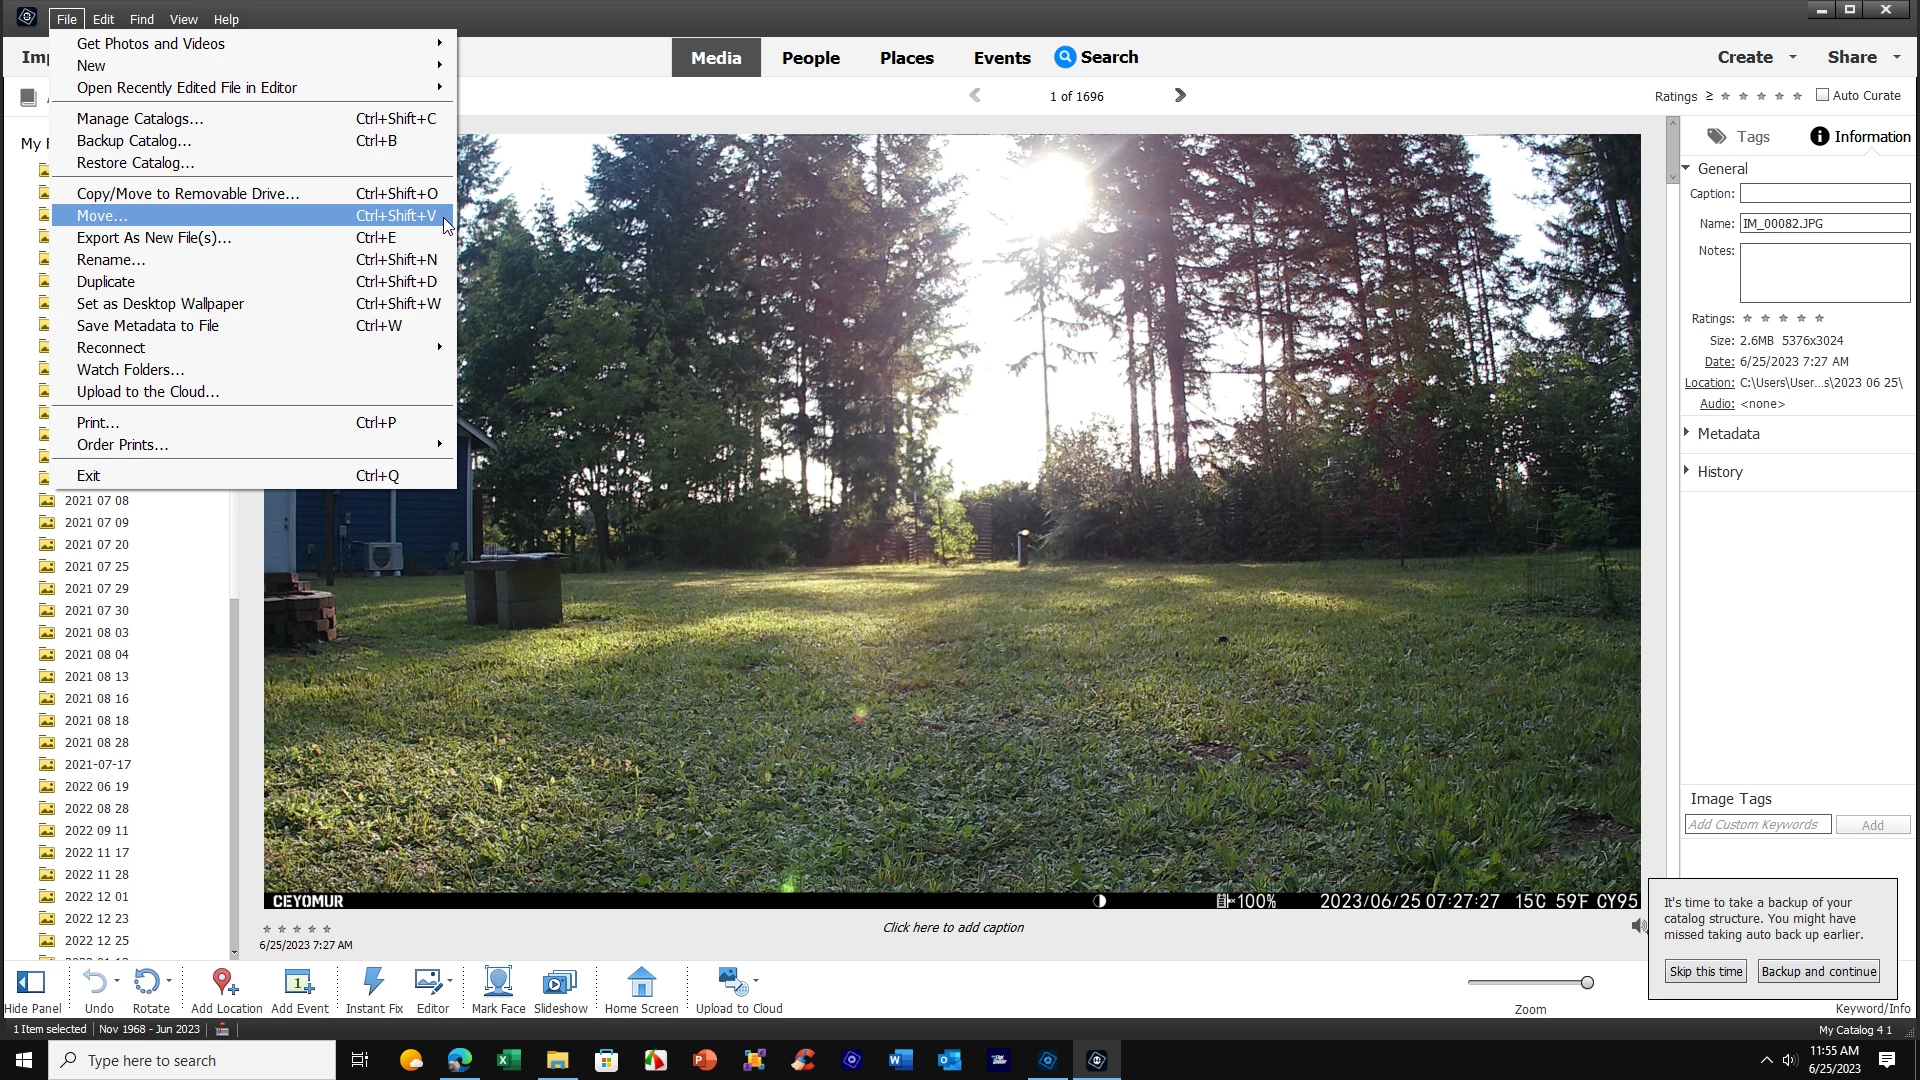Click the Mark Face icon

498,982
